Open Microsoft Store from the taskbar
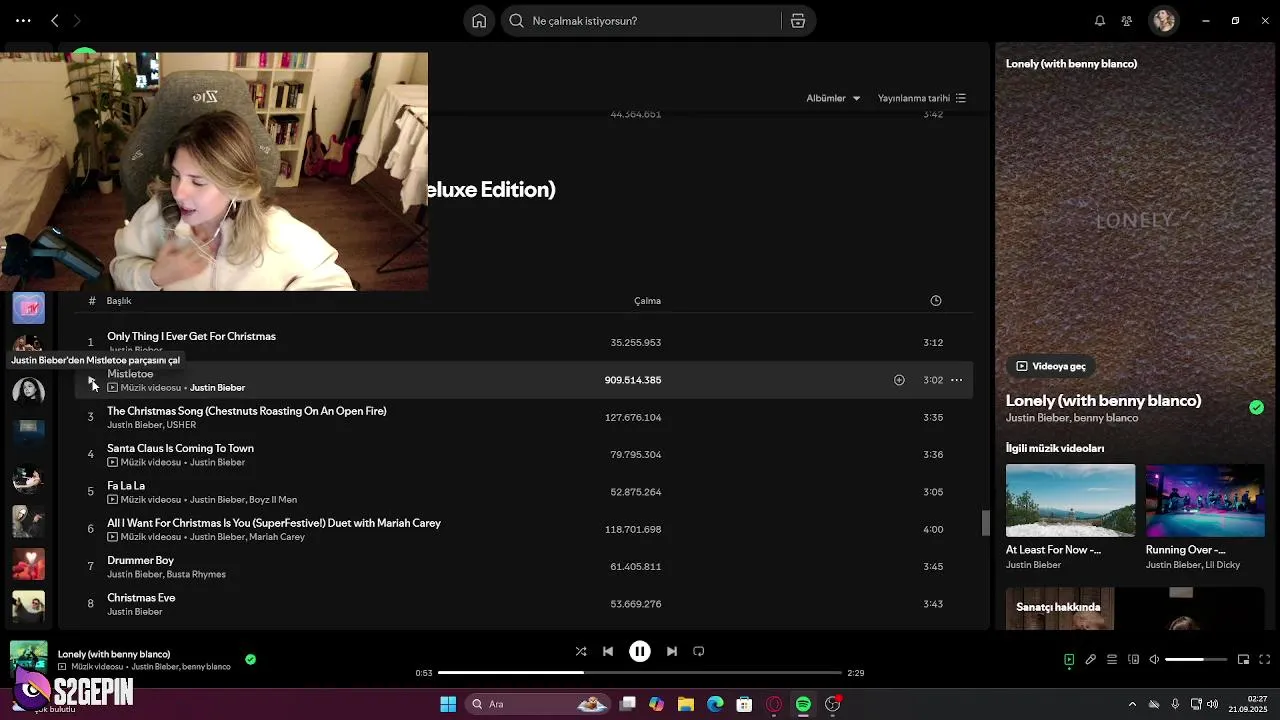The image size is (1280, 720). 744,704
